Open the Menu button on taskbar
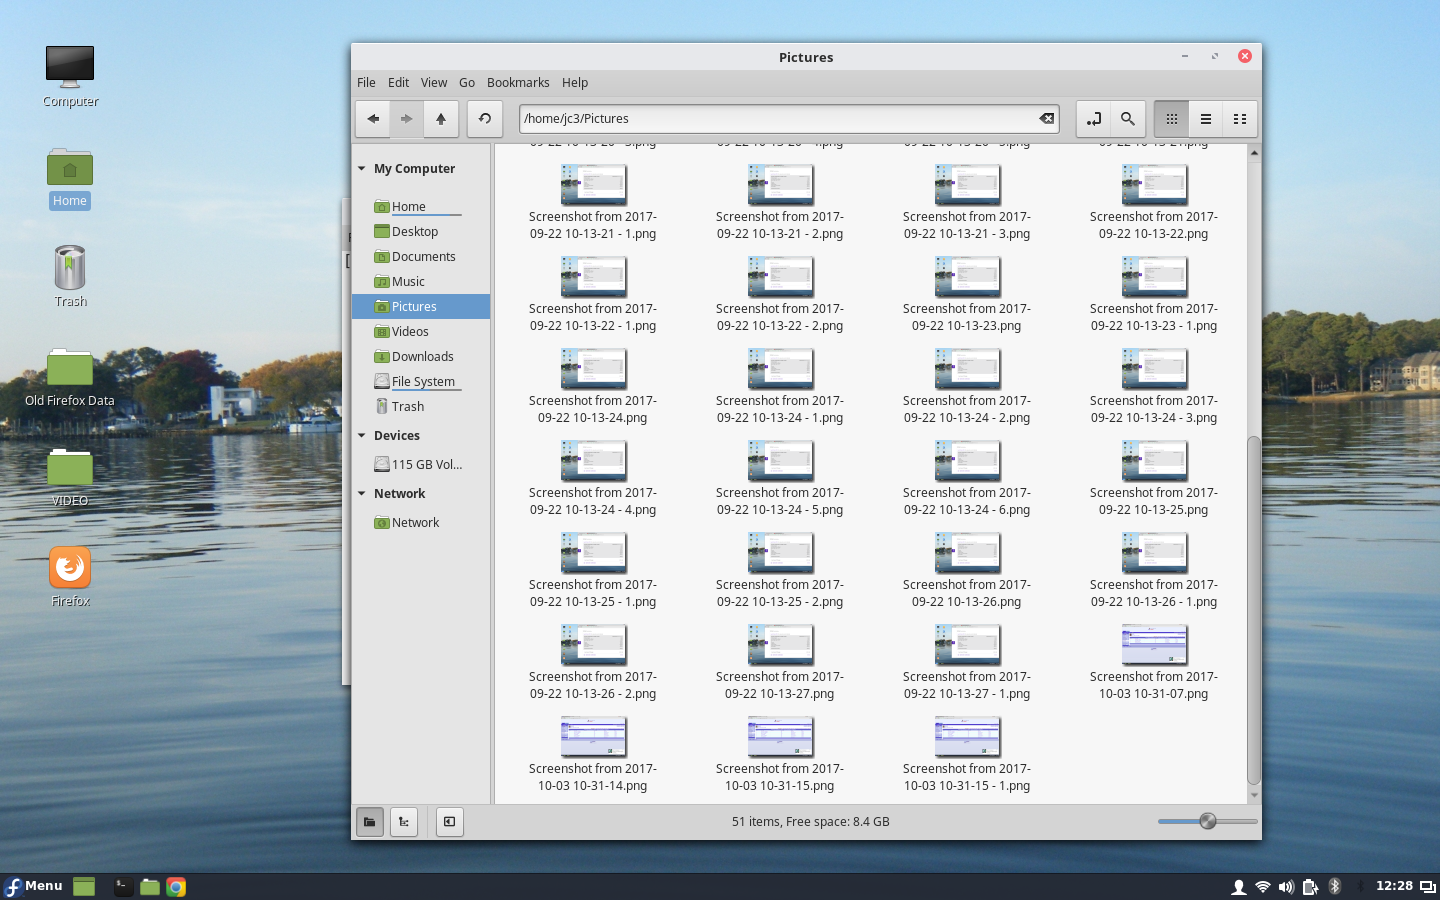 [x=34, y=886]
